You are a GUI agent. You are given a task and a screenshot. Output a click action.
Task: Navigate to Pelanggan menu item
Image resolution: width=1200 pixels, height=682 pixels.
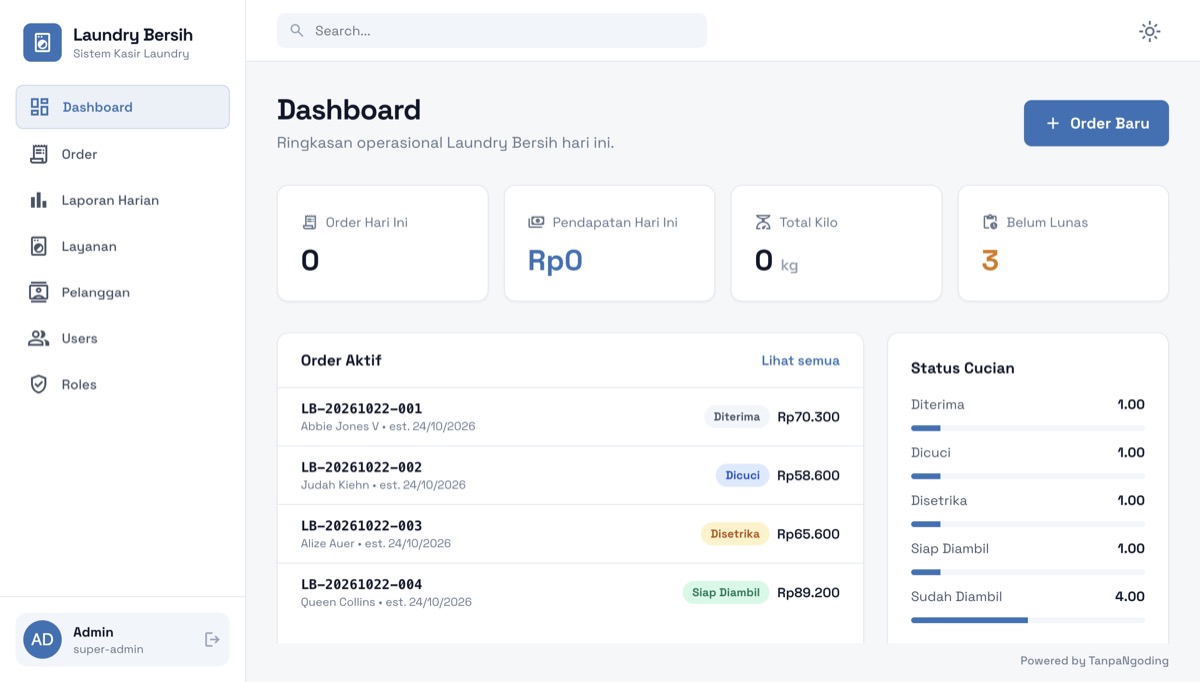(123, 292)
